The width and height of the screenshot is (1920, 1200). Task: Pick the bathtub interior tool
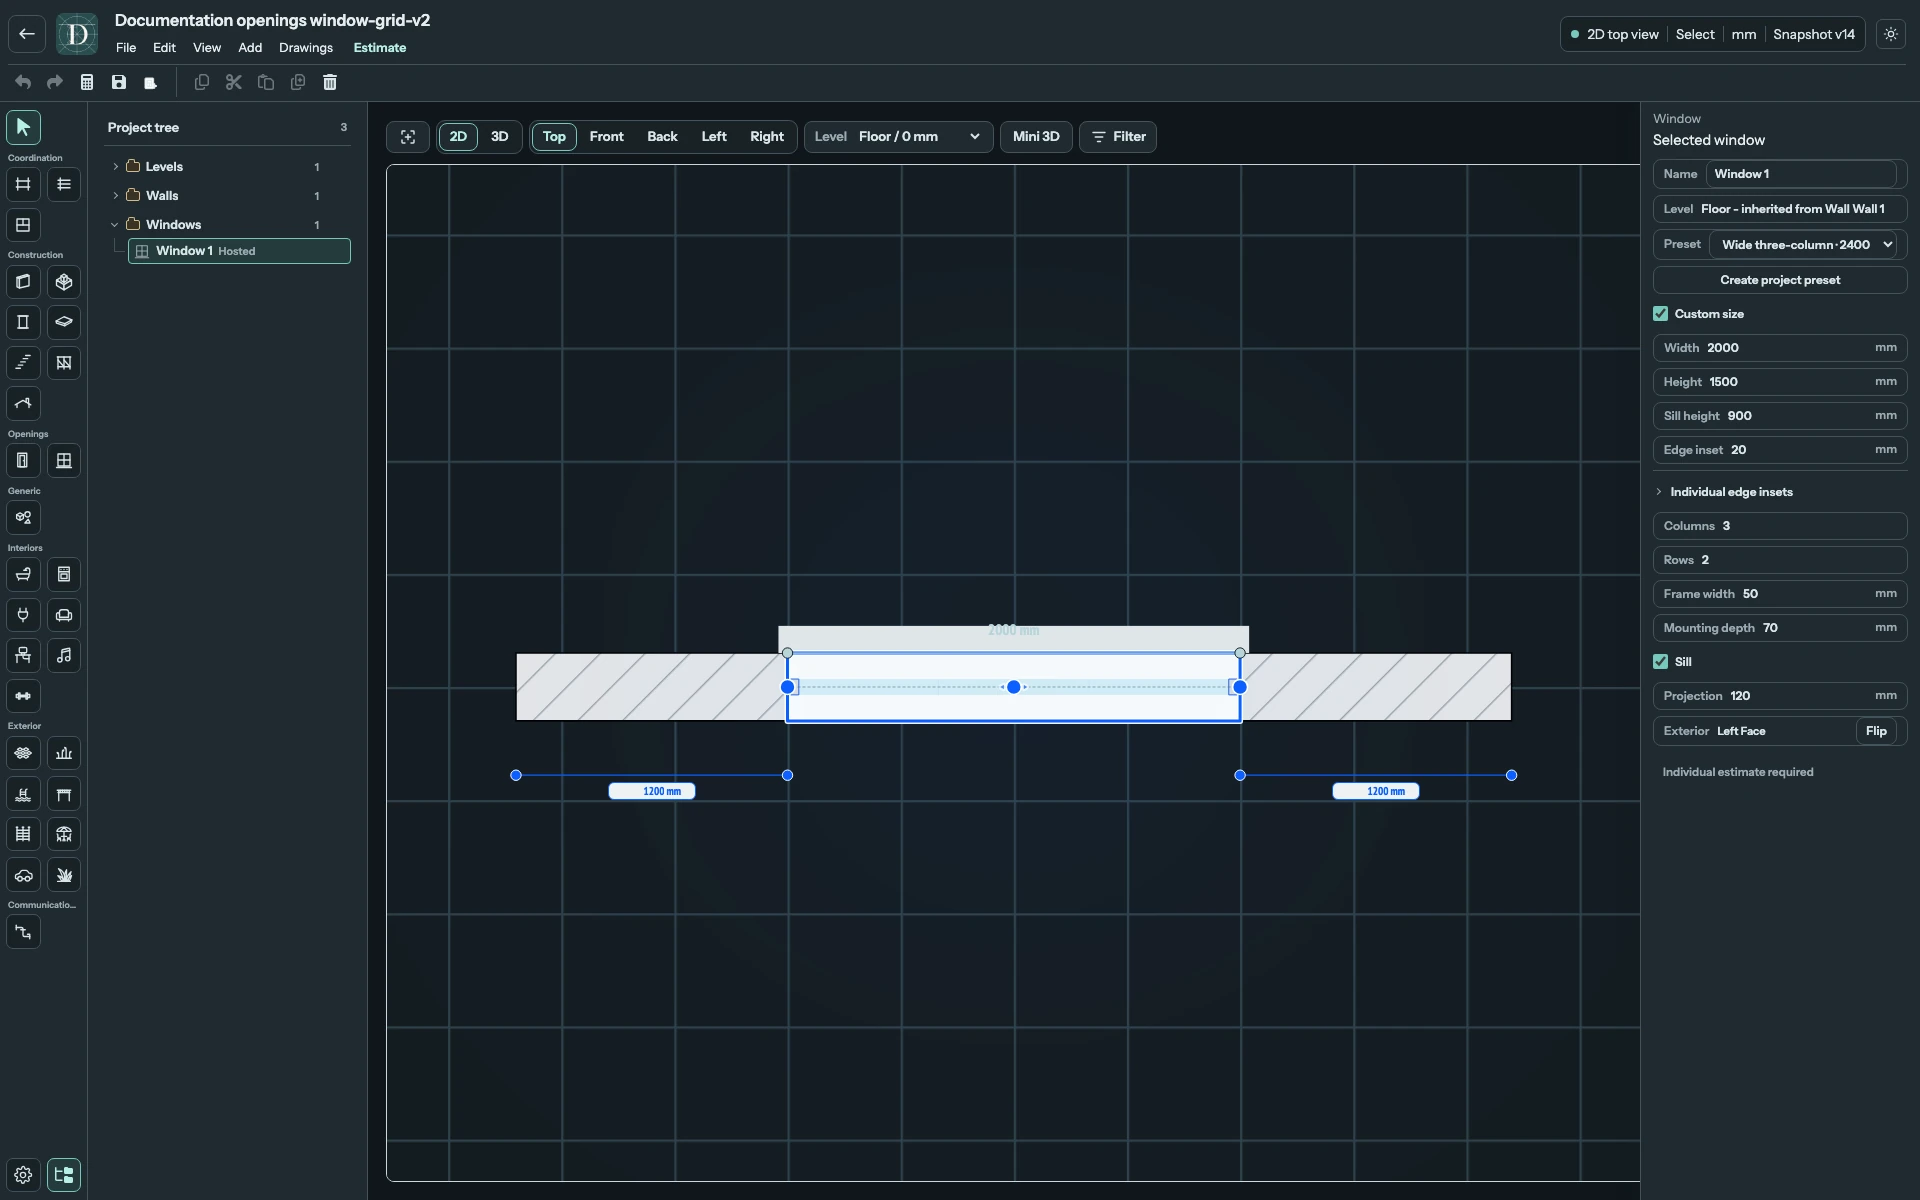point(23,575)
